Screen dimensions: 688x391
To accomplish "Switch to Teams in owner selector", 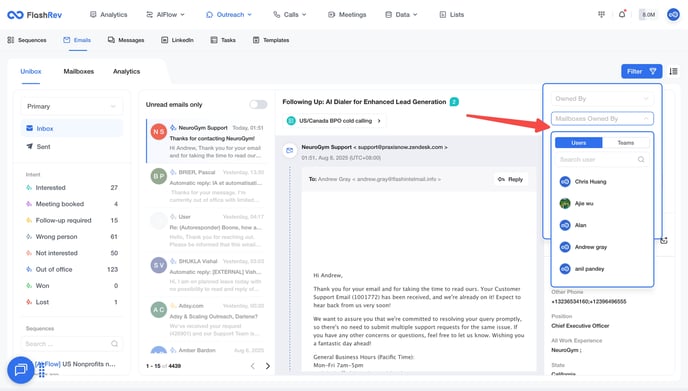I will coord(626,143).
